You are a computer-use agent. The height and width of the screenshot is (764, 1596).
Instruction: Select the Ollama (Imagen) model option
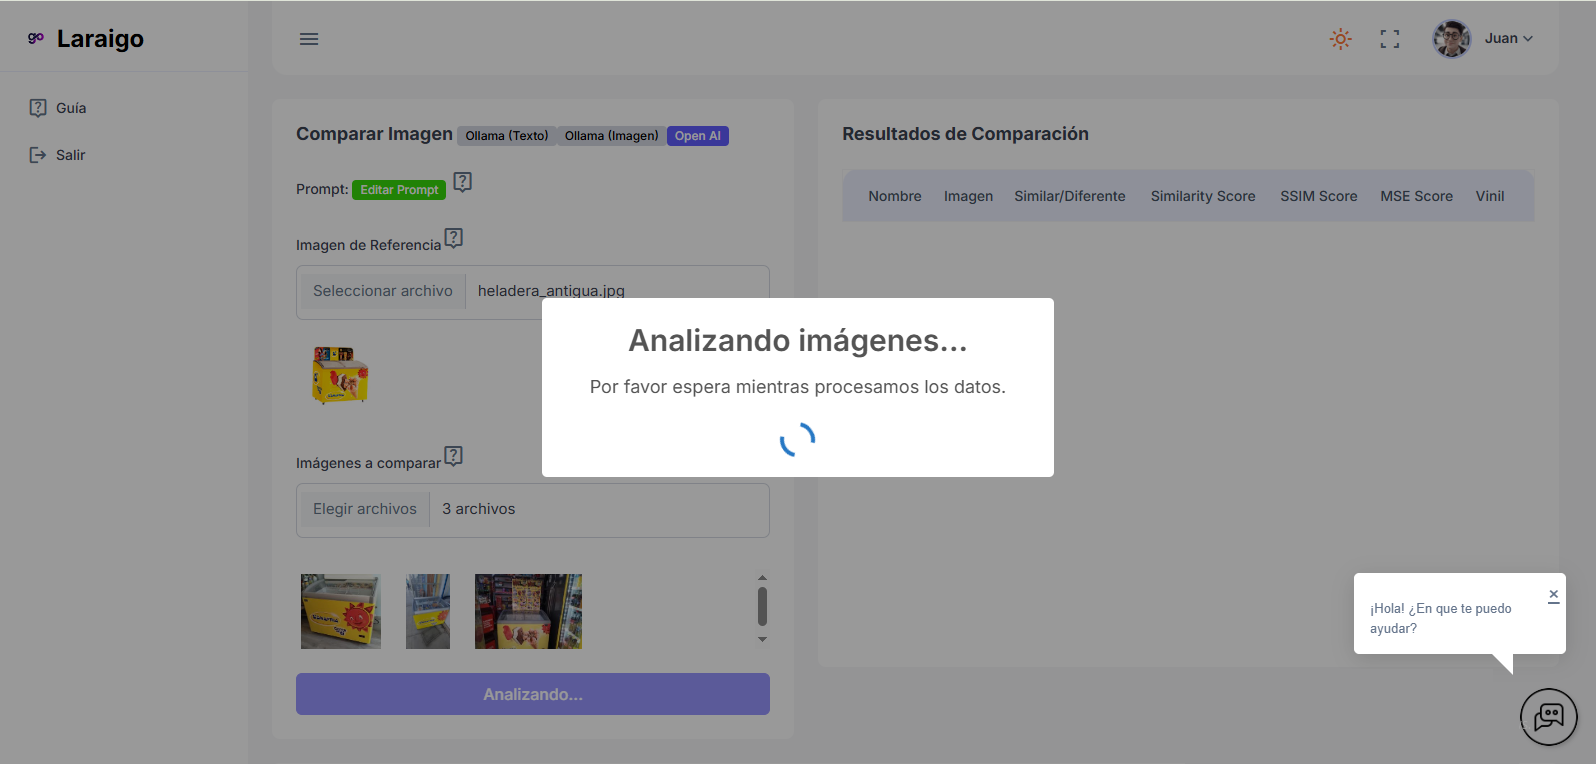click(x=611, y=136)
